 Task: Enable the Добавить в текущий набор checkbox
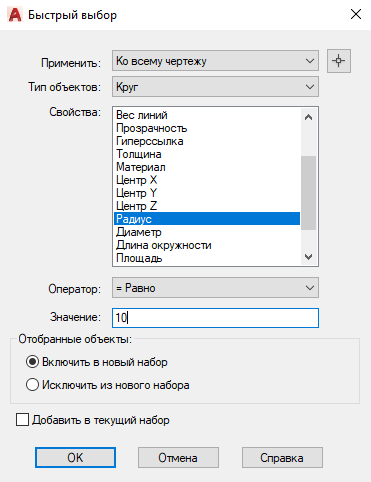[22, 420]
